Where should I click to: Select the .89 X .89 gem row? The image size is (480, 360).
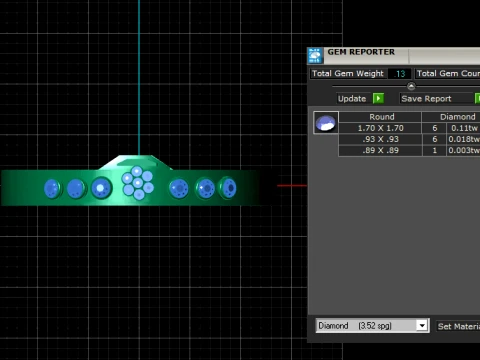click(x=409, y=150)
